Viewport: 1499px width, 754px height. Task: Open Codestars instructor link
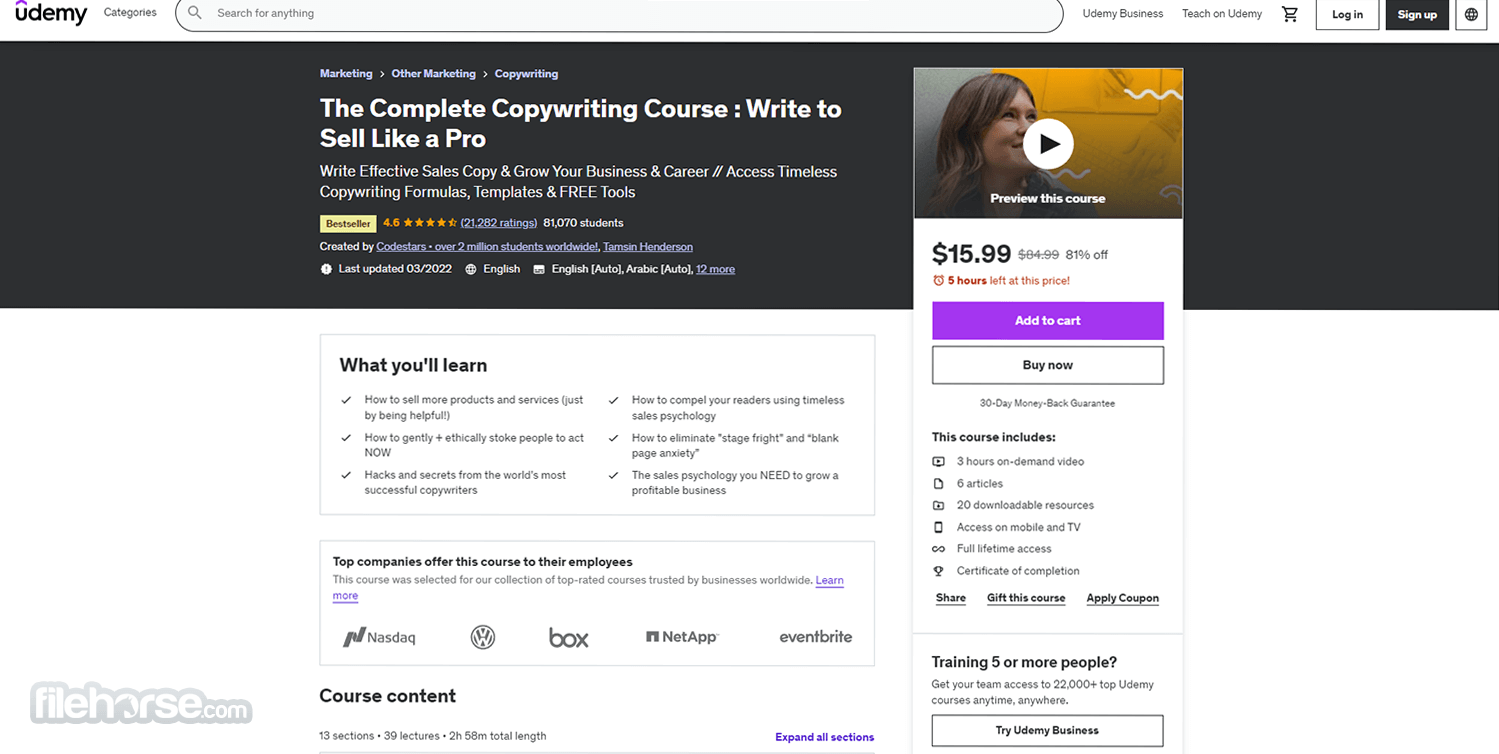tap(487, 247)
